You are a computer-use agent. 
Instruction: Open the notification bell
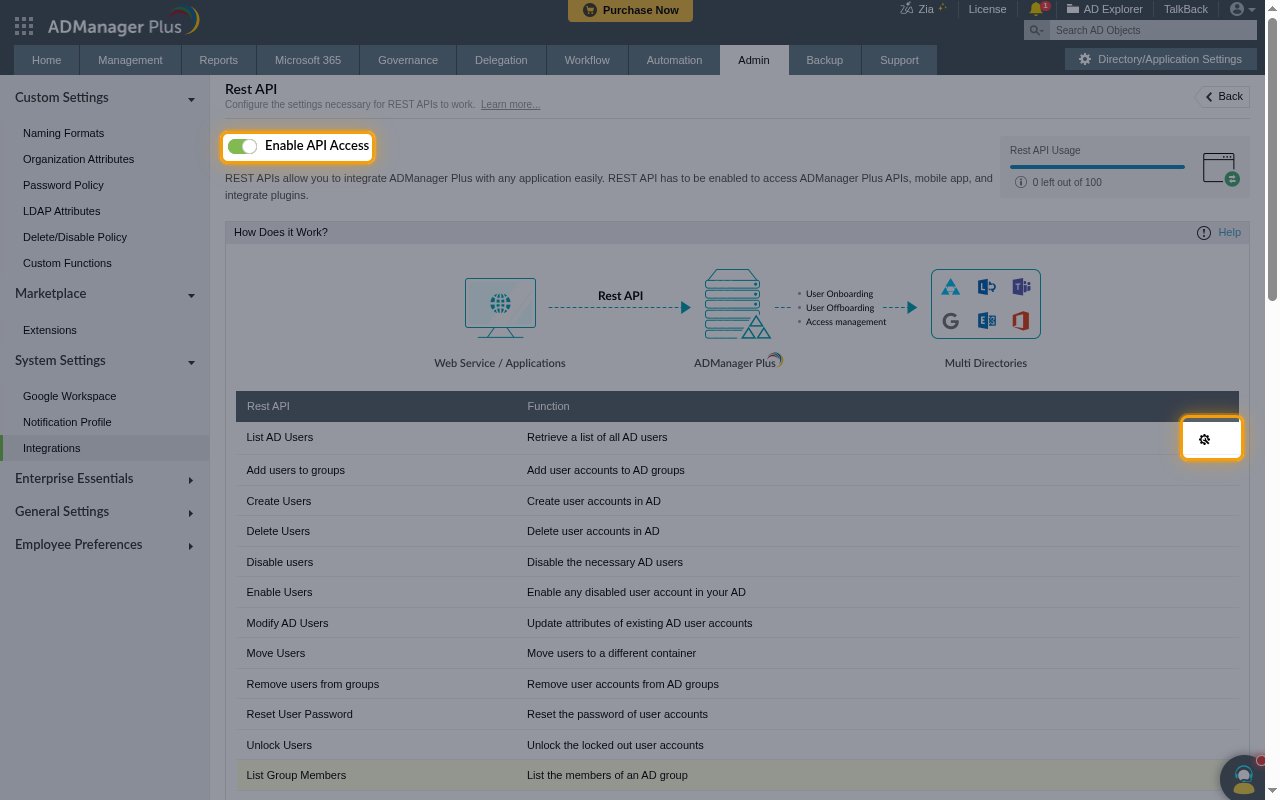(x=1036, y=9)
